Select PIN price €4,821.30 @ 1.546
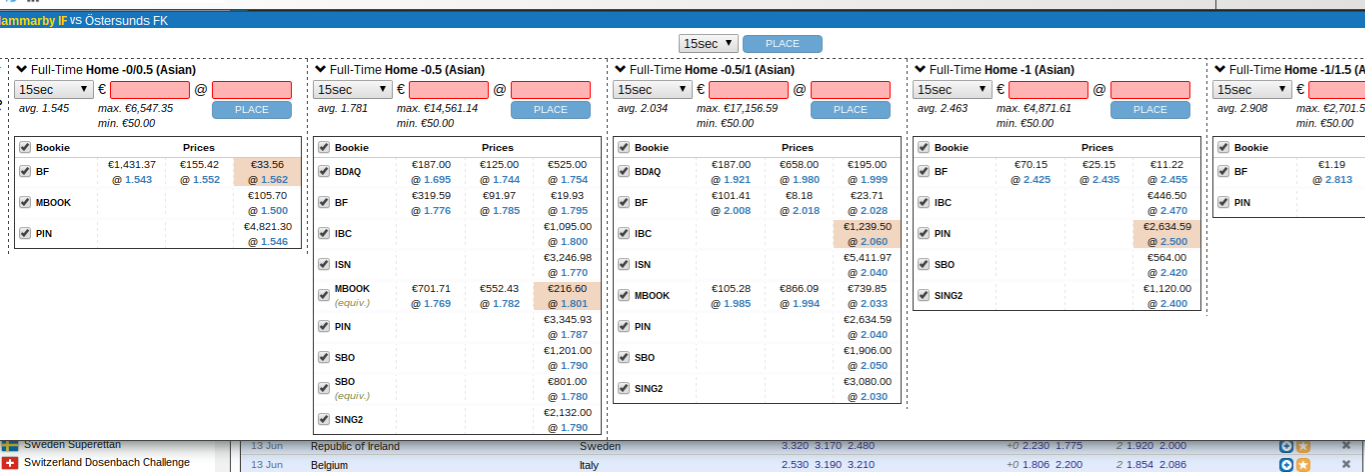 pyautogui.click(x=267, y=234)
